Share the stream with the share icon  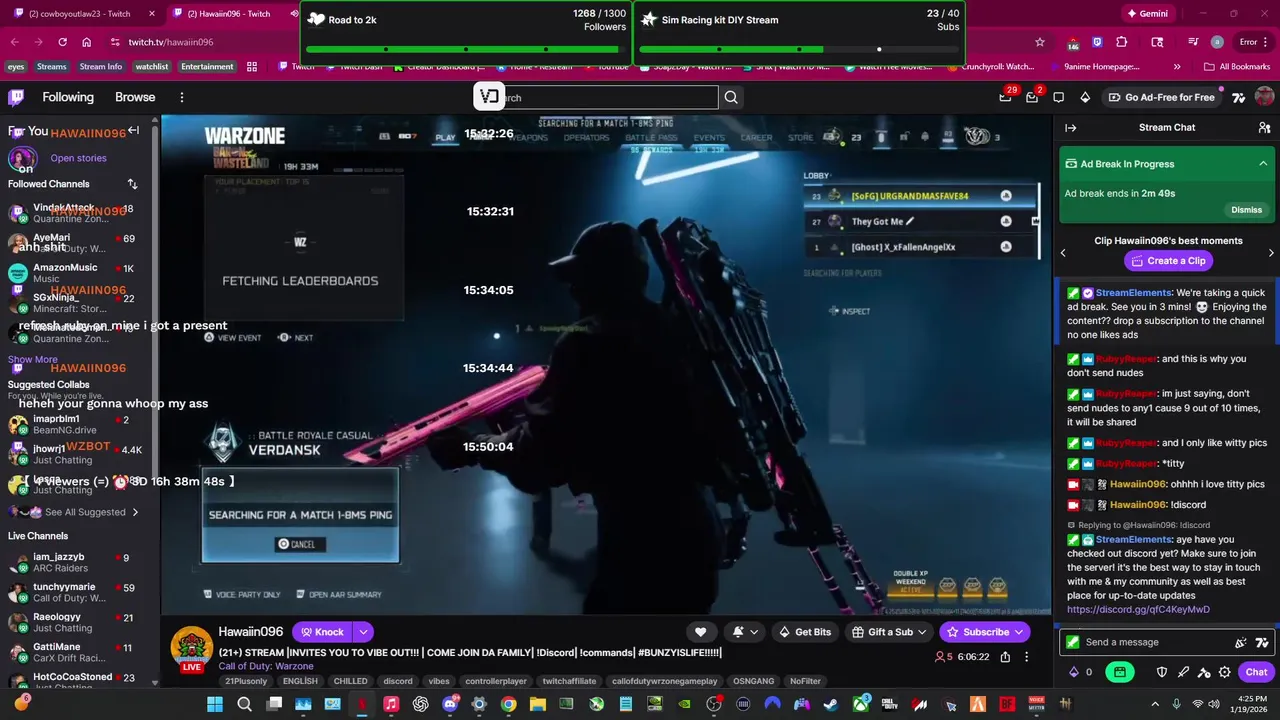(x=1005, y=657)
